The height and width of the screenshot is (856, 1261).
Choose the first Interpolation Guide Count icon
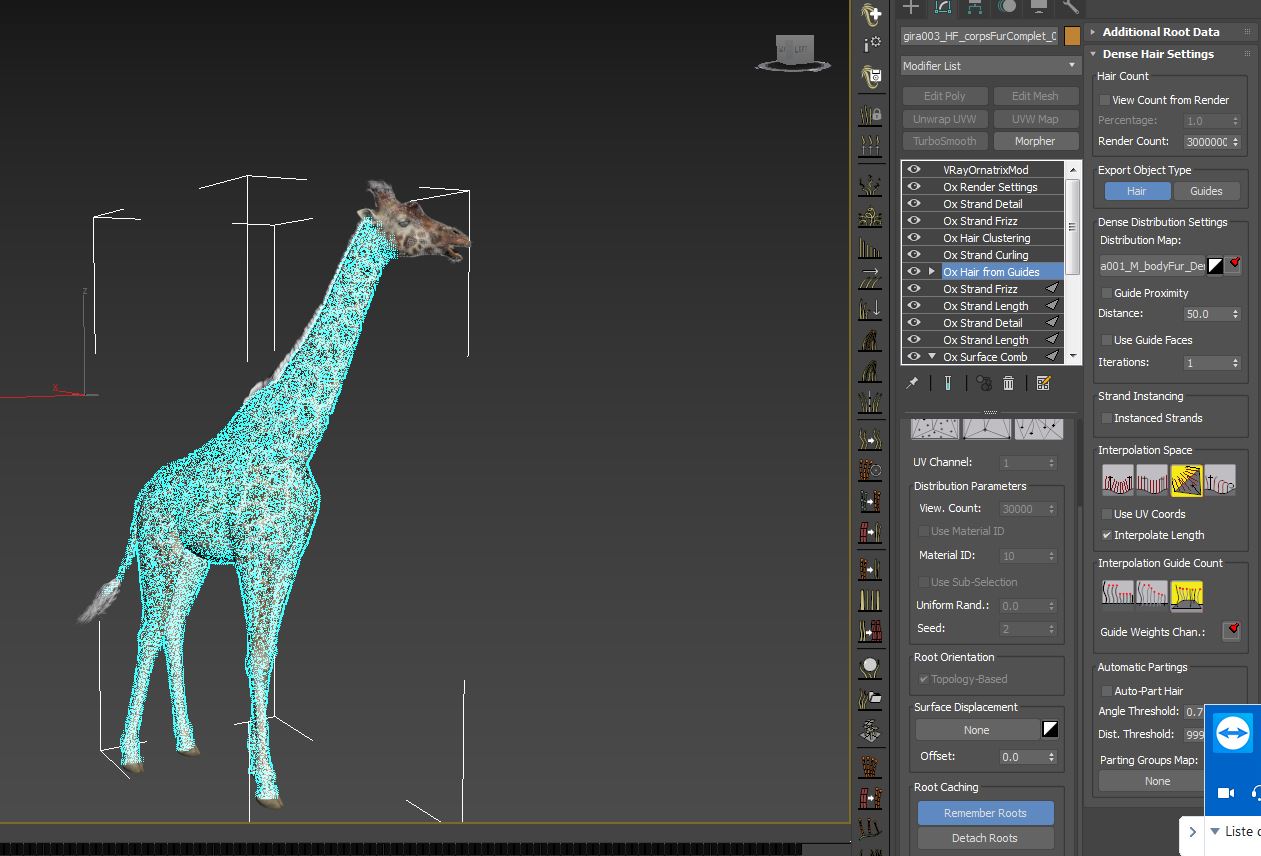(1117, 595)
